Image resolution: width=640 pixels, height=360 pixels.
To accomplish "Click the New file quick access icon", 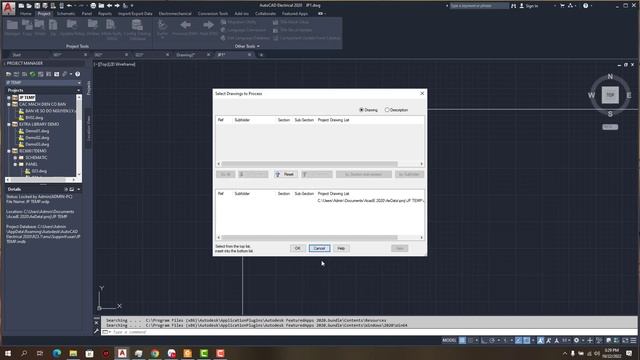I will click(21, 6).
